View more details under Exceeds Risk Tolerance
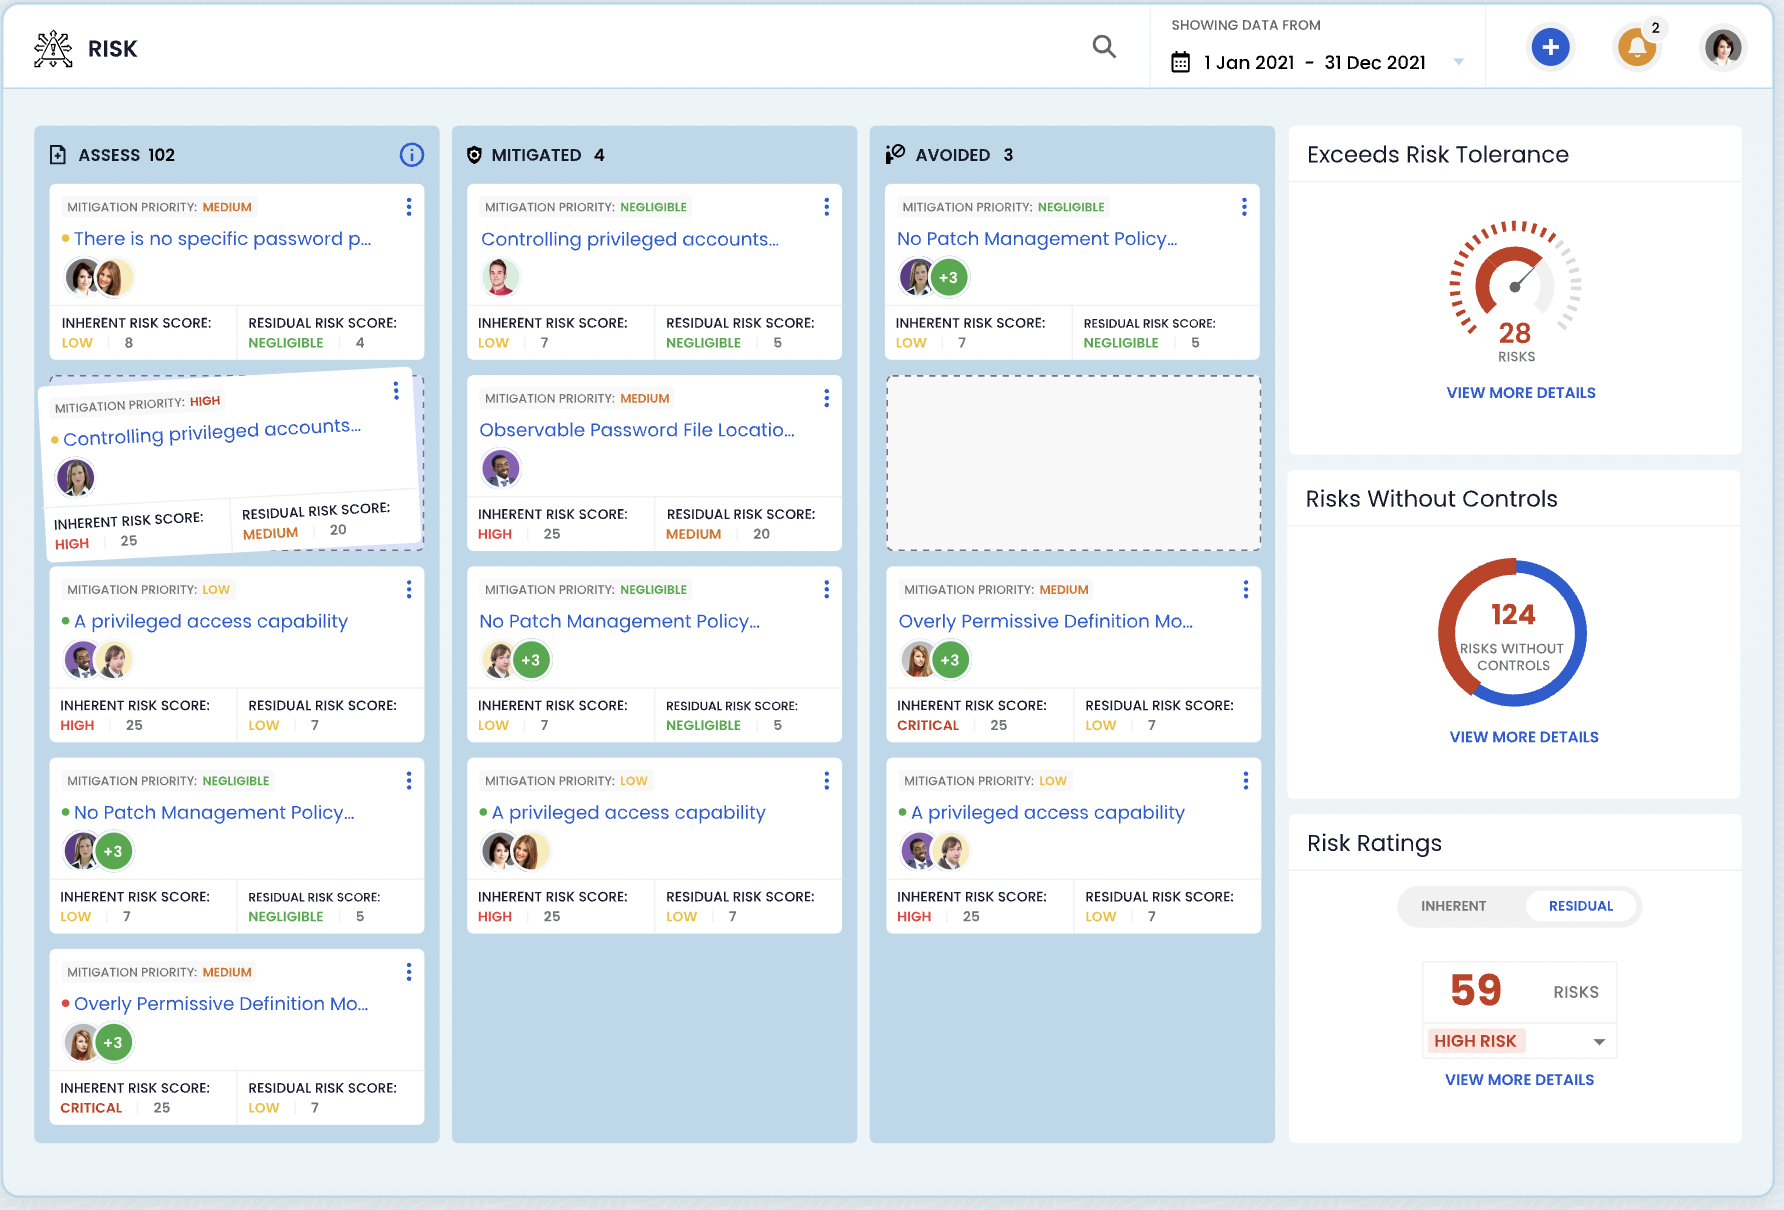1784x1210 pixels. (1520, 393)
